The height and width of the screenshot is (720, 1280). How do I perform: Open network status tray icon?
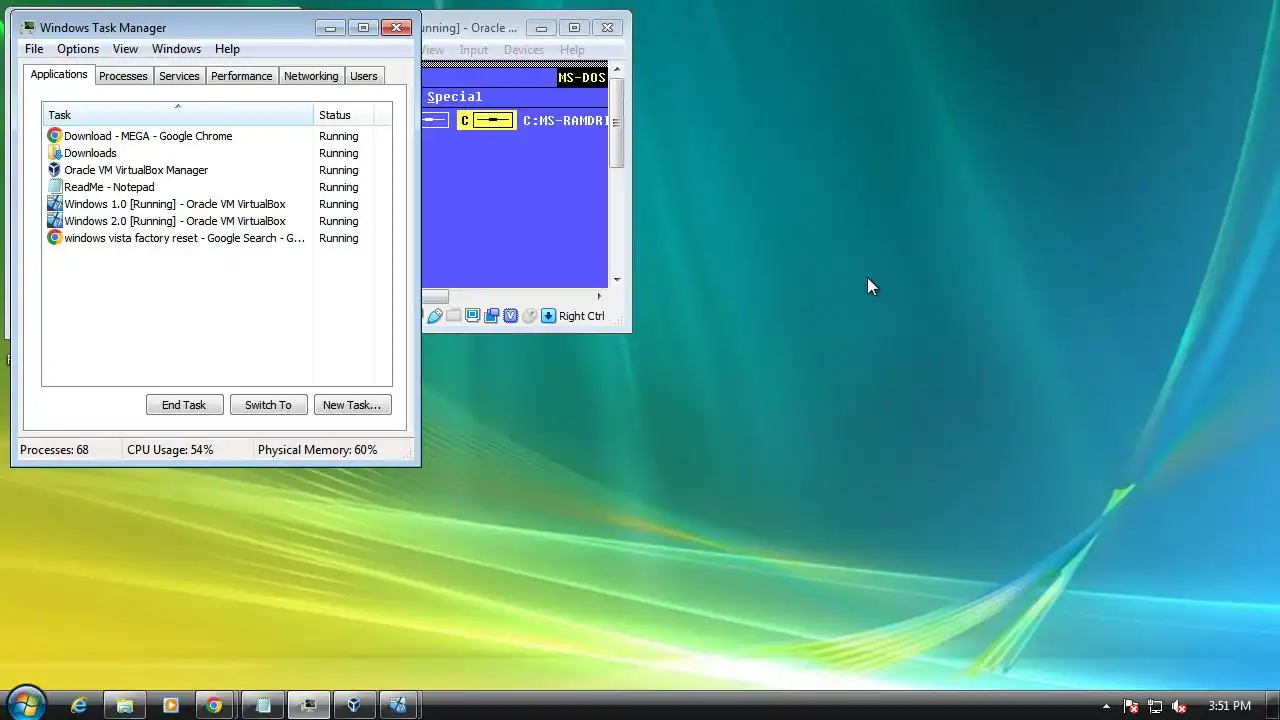tap(1155, 706)
